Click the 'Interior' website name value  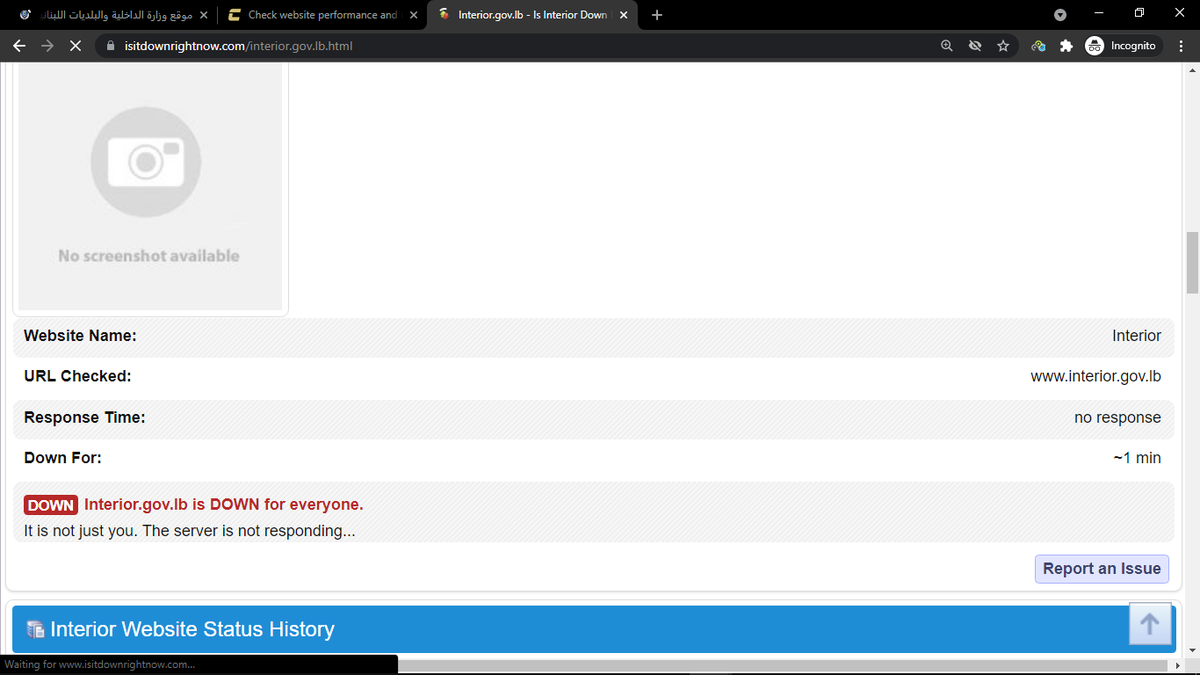point(1137,336)
